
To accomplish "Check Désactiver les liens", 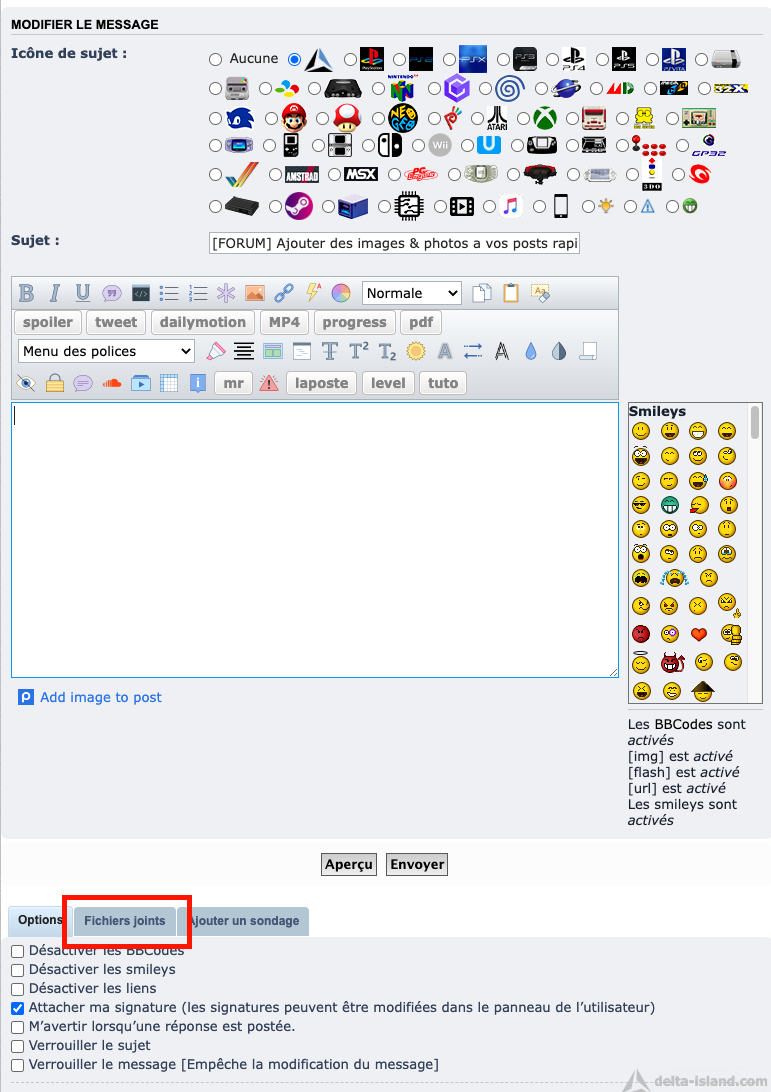I will pyautogui.click(x=18, y=989).
